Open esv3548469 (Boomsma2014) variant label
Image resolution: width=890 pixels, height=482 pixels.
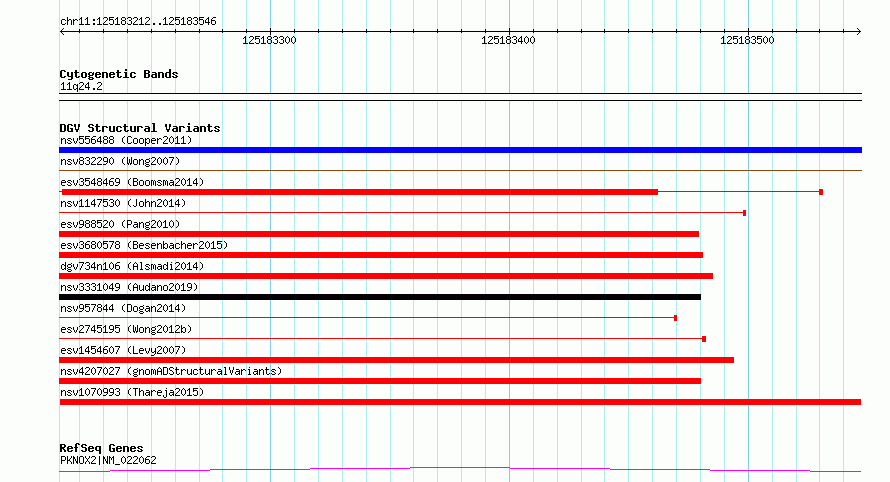132,182
